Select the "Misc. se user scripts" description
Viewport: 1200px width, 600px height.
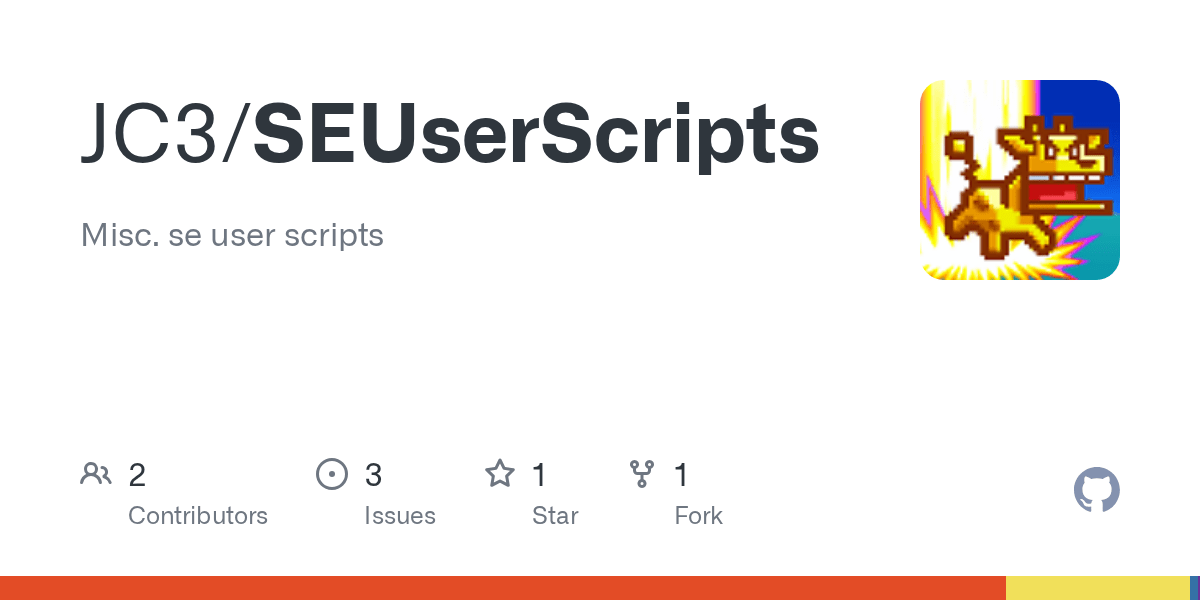[232, 235]
